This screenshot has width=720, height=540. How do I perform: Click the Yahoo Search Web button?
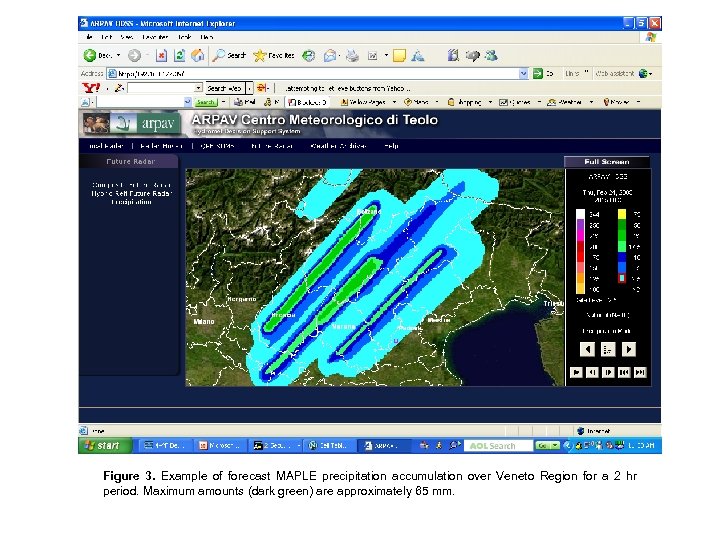point(225,88)
